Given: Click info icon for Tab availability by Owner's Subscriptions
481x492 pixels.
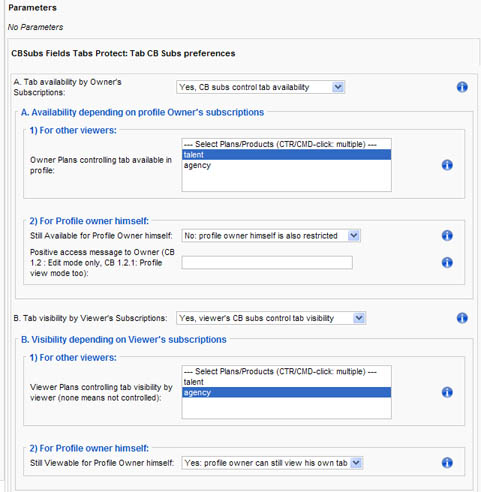Looking at the screenshot, I should [x=462, y=87].
